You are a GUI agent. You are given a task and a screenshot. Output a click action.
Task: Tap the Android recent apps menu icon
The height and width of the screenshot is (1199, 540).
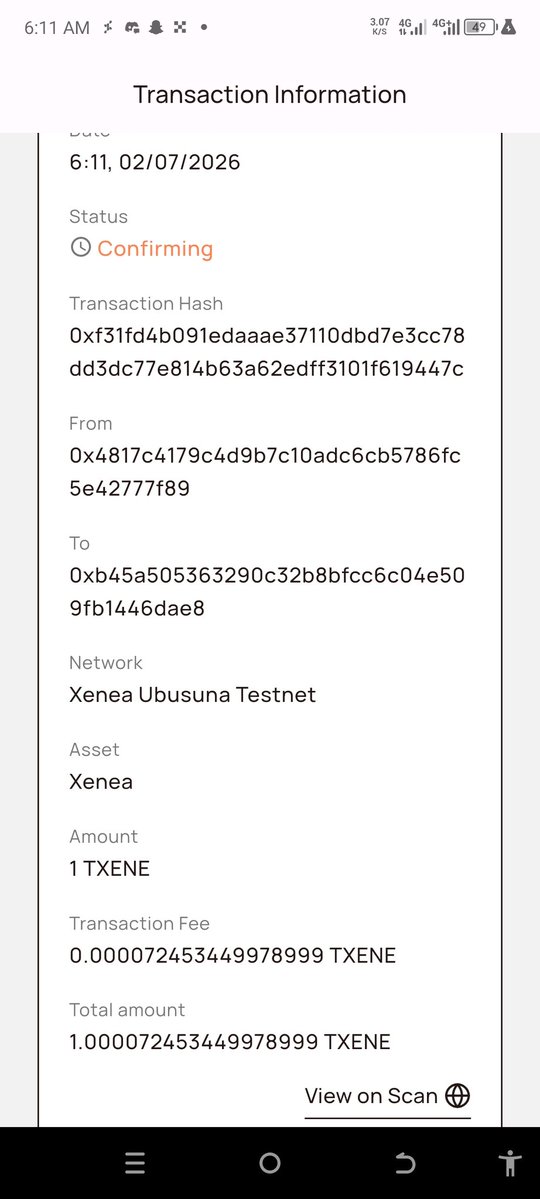coord(135,1163)
